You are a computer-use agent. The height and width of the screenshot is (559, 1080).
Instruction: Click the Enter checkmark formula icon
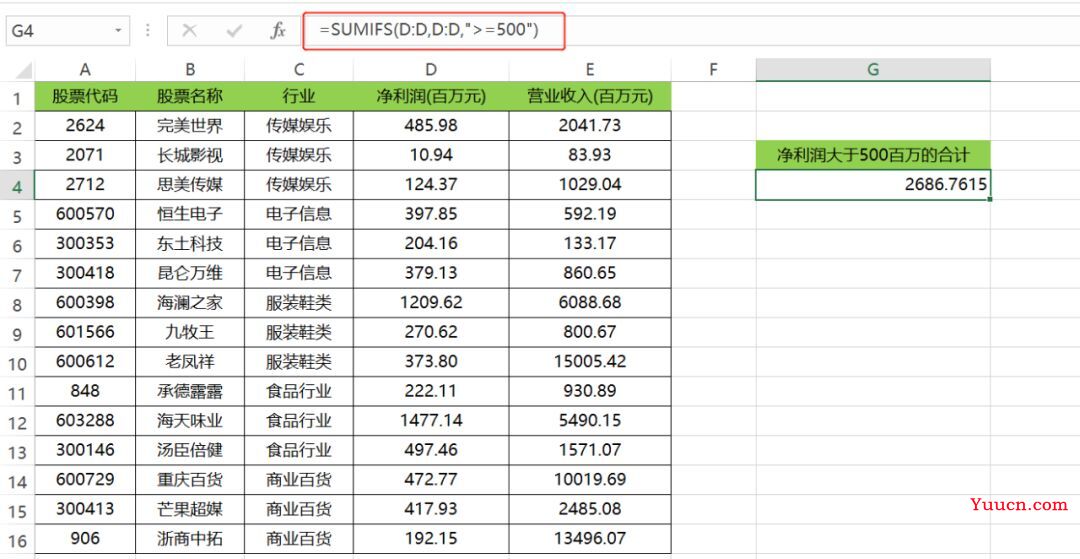pyautogui.click(x=234, y=31)
